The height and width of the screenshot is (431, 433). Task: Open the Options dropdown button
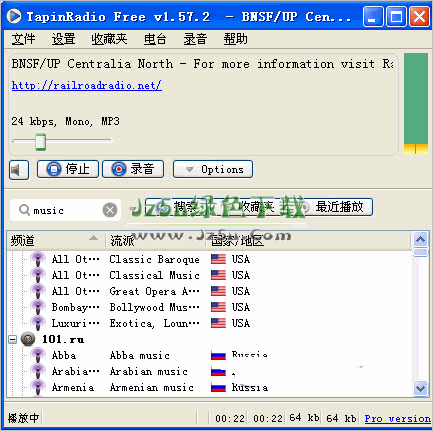click(213, 169)
